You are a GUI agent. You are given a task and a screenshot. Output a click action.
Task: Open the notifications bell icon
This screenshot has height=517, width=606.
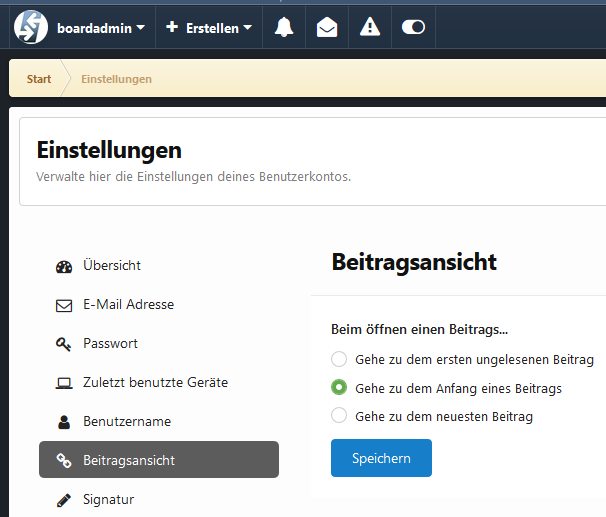pyautogui.click(x=284, y=27)
